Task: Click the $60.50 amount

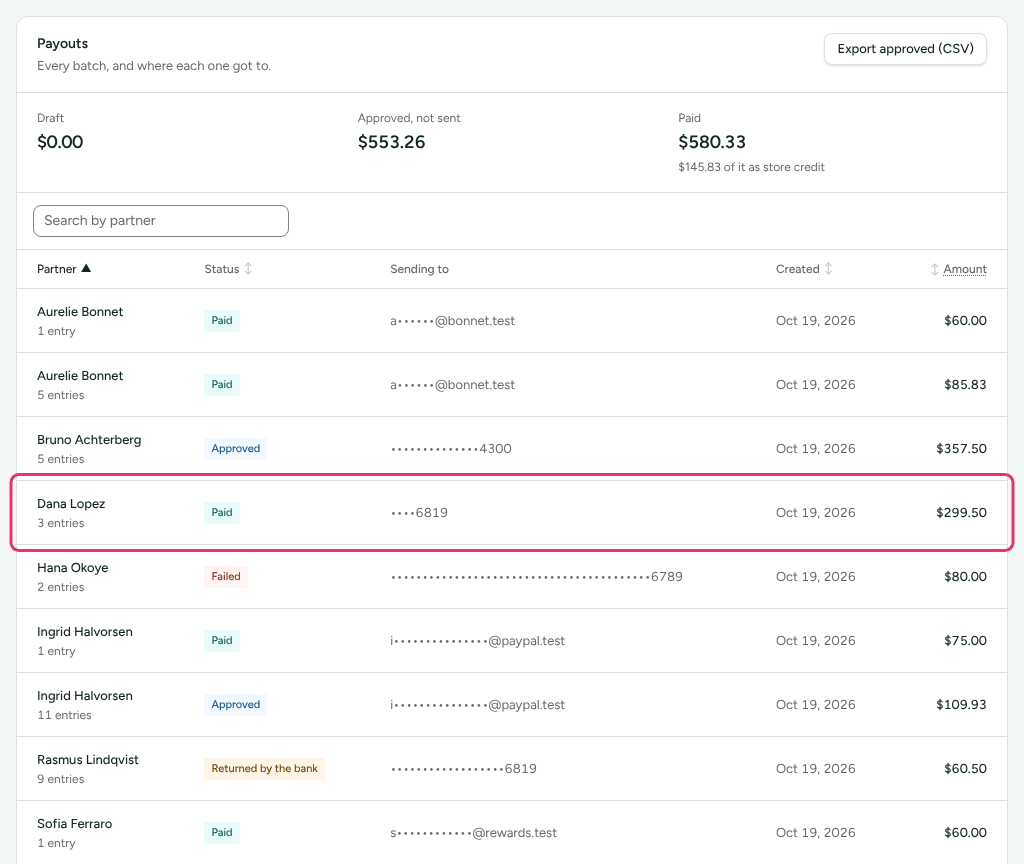Action: pos(965,769)
